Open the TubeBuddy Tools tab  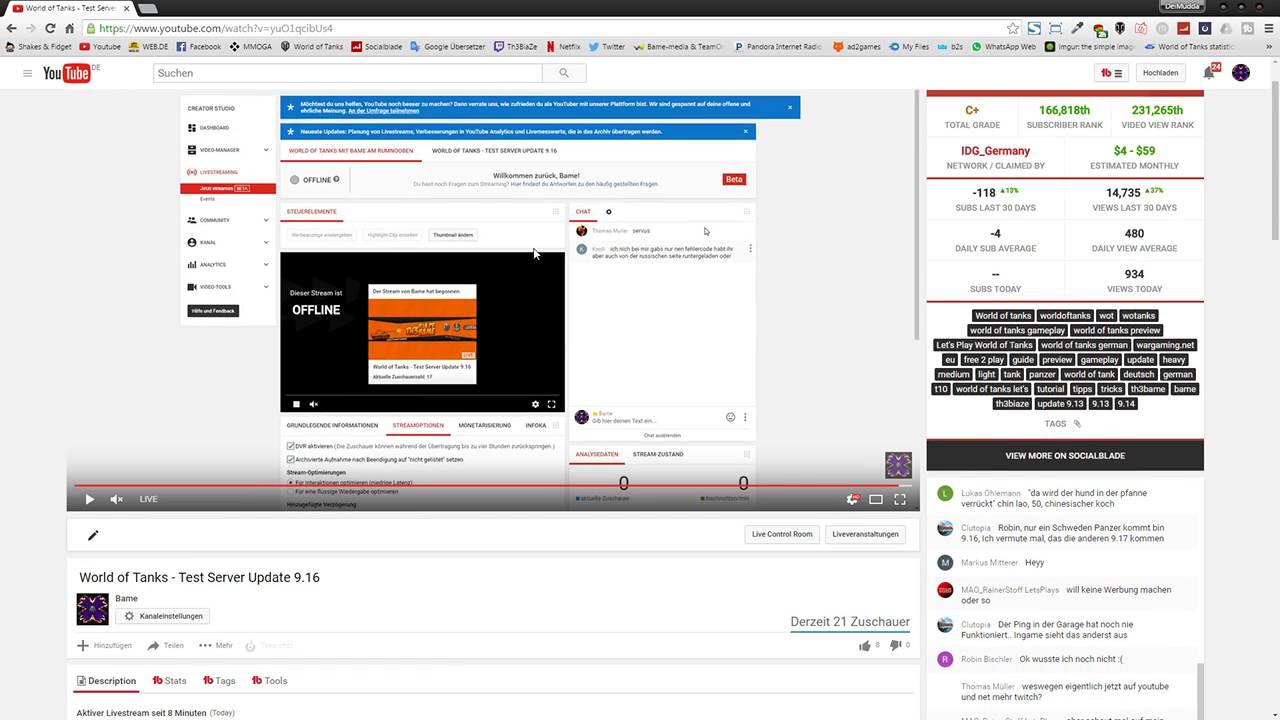click(269, 681)
